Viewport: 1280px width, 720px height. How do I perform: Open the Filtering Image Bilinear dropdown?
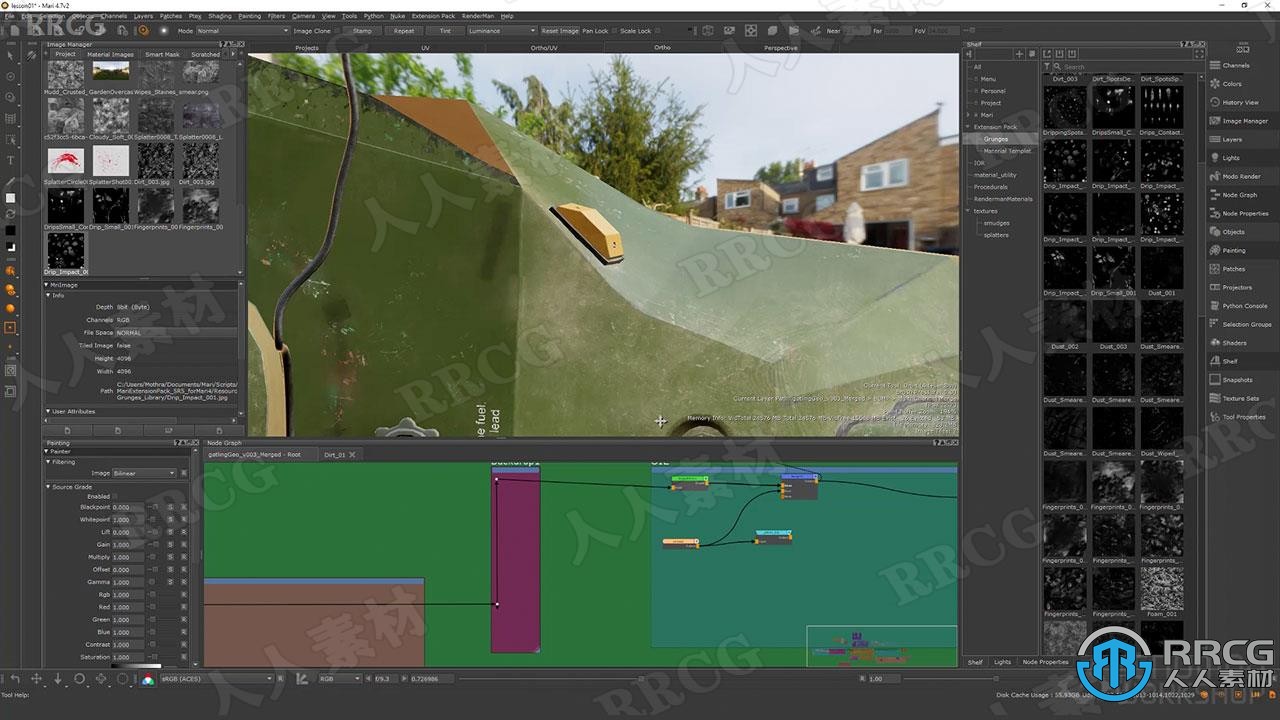click(x=144, y=473)
